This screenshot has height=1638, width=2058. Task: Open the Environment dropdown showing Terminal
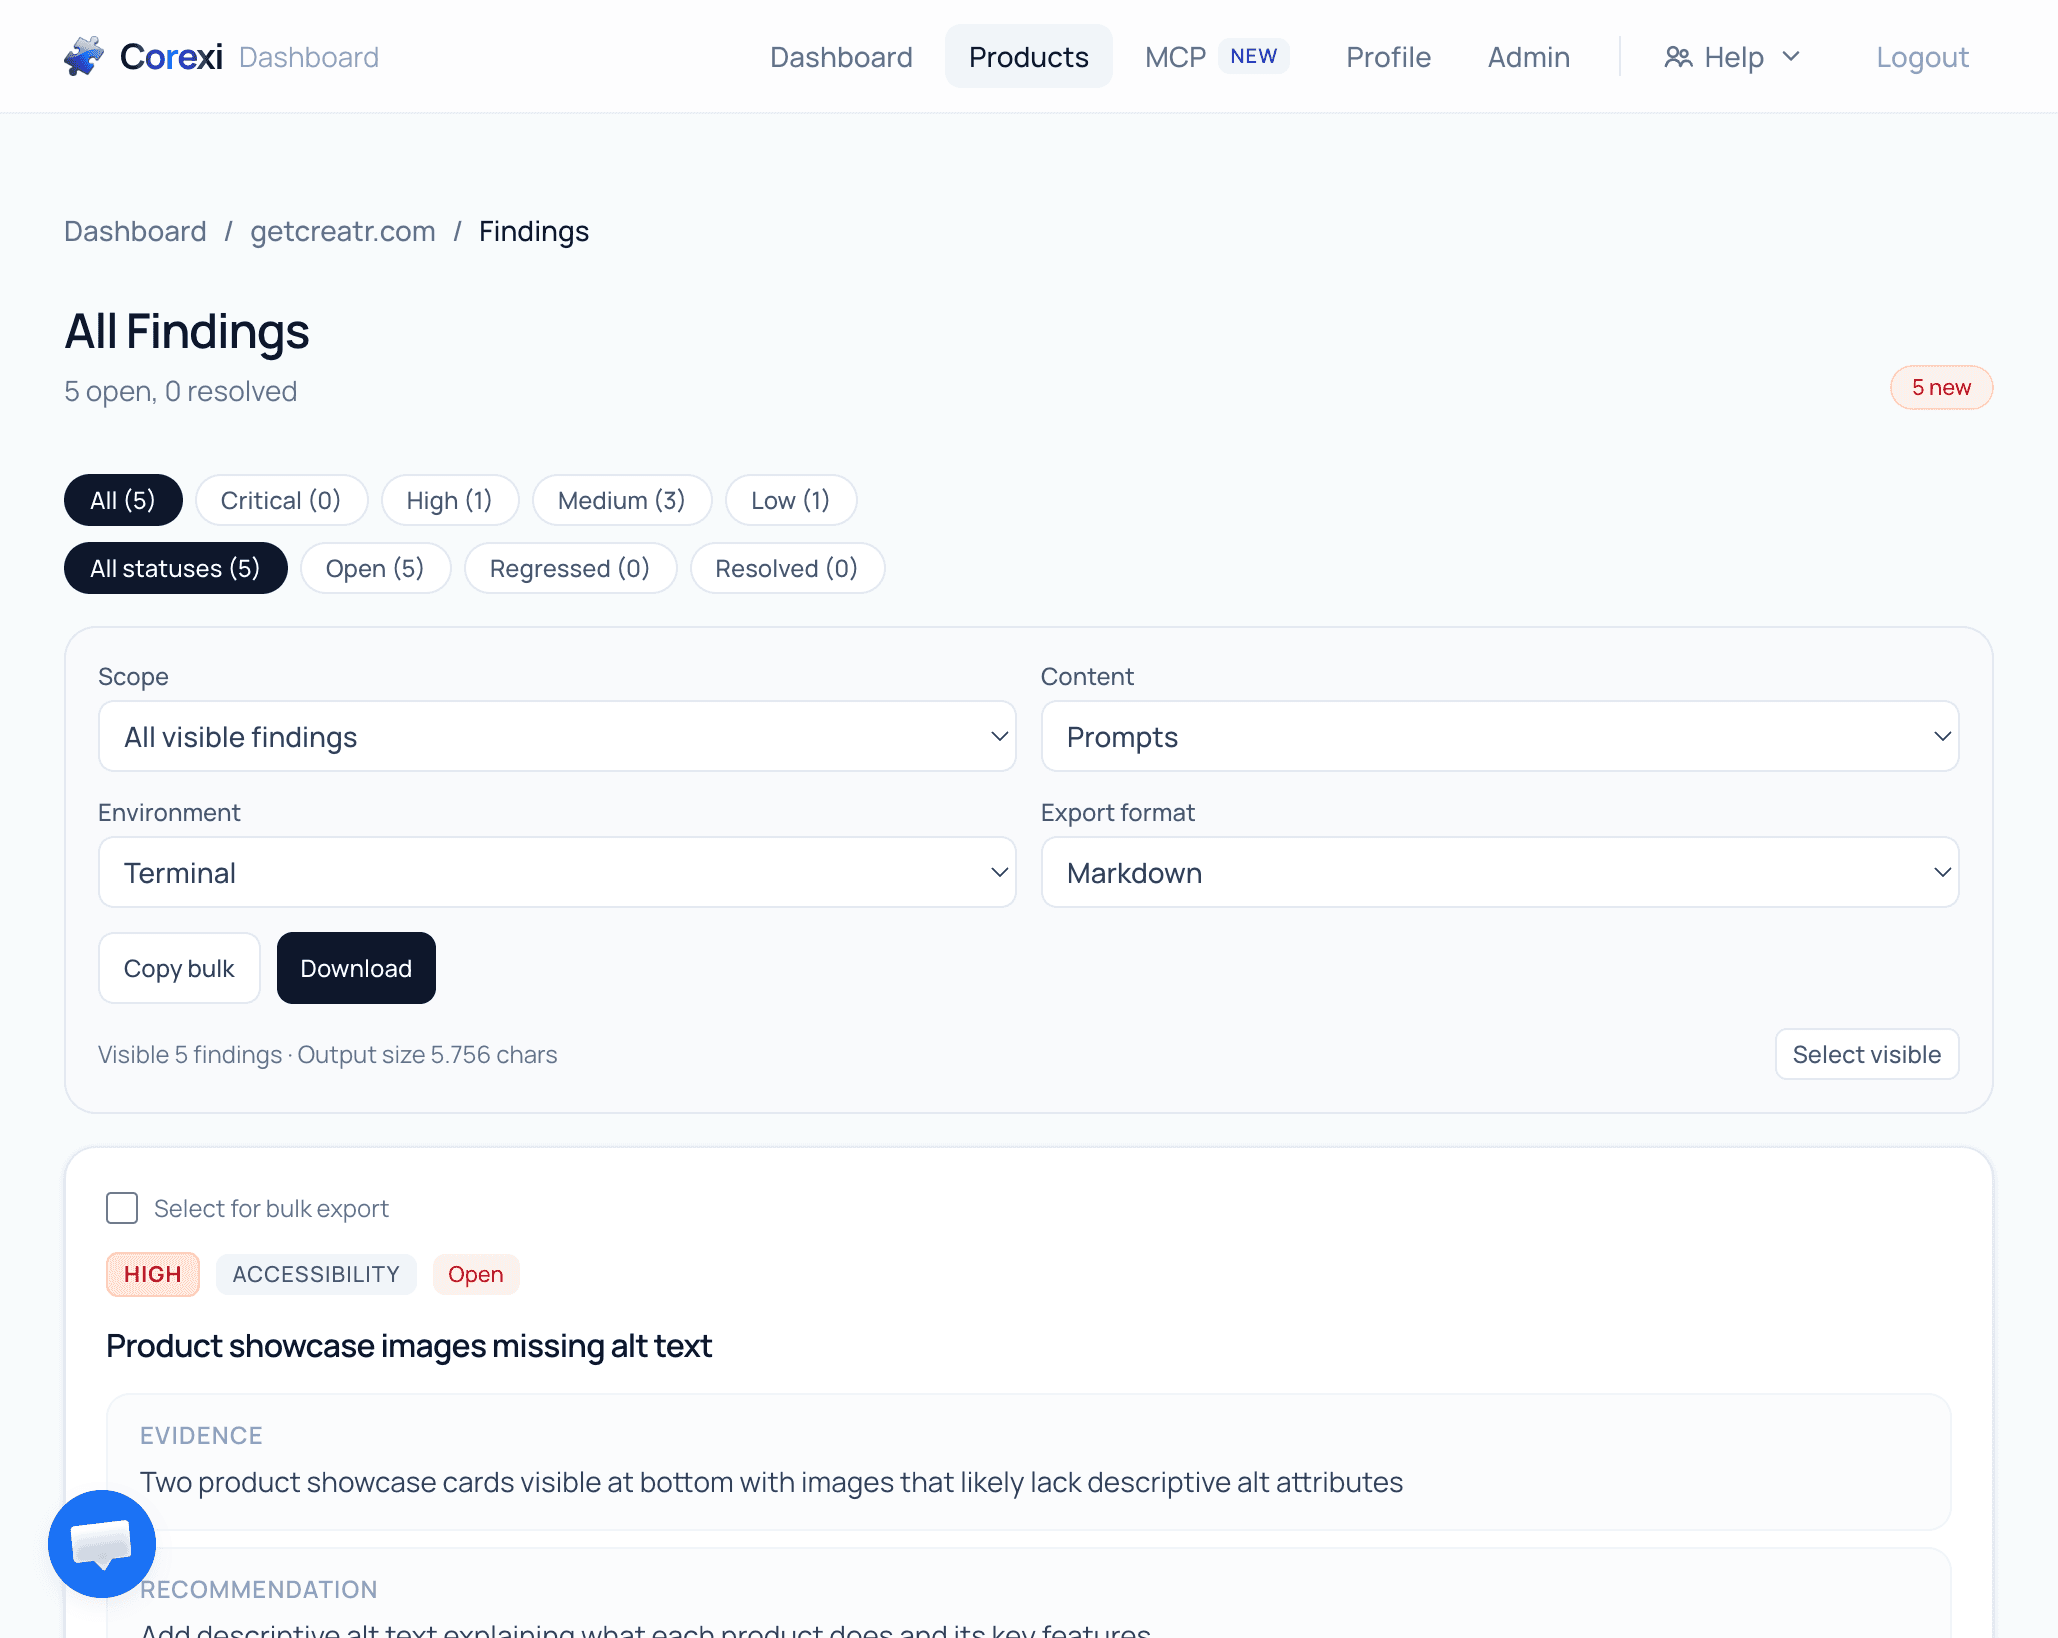coord(557,872)
